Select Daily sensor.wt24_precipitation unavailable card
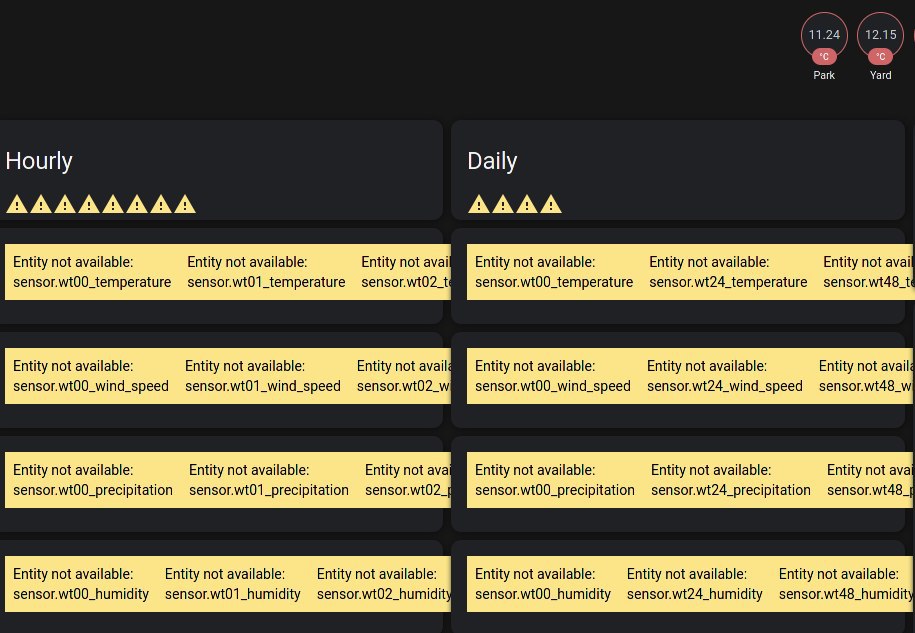 pos(731,480)
